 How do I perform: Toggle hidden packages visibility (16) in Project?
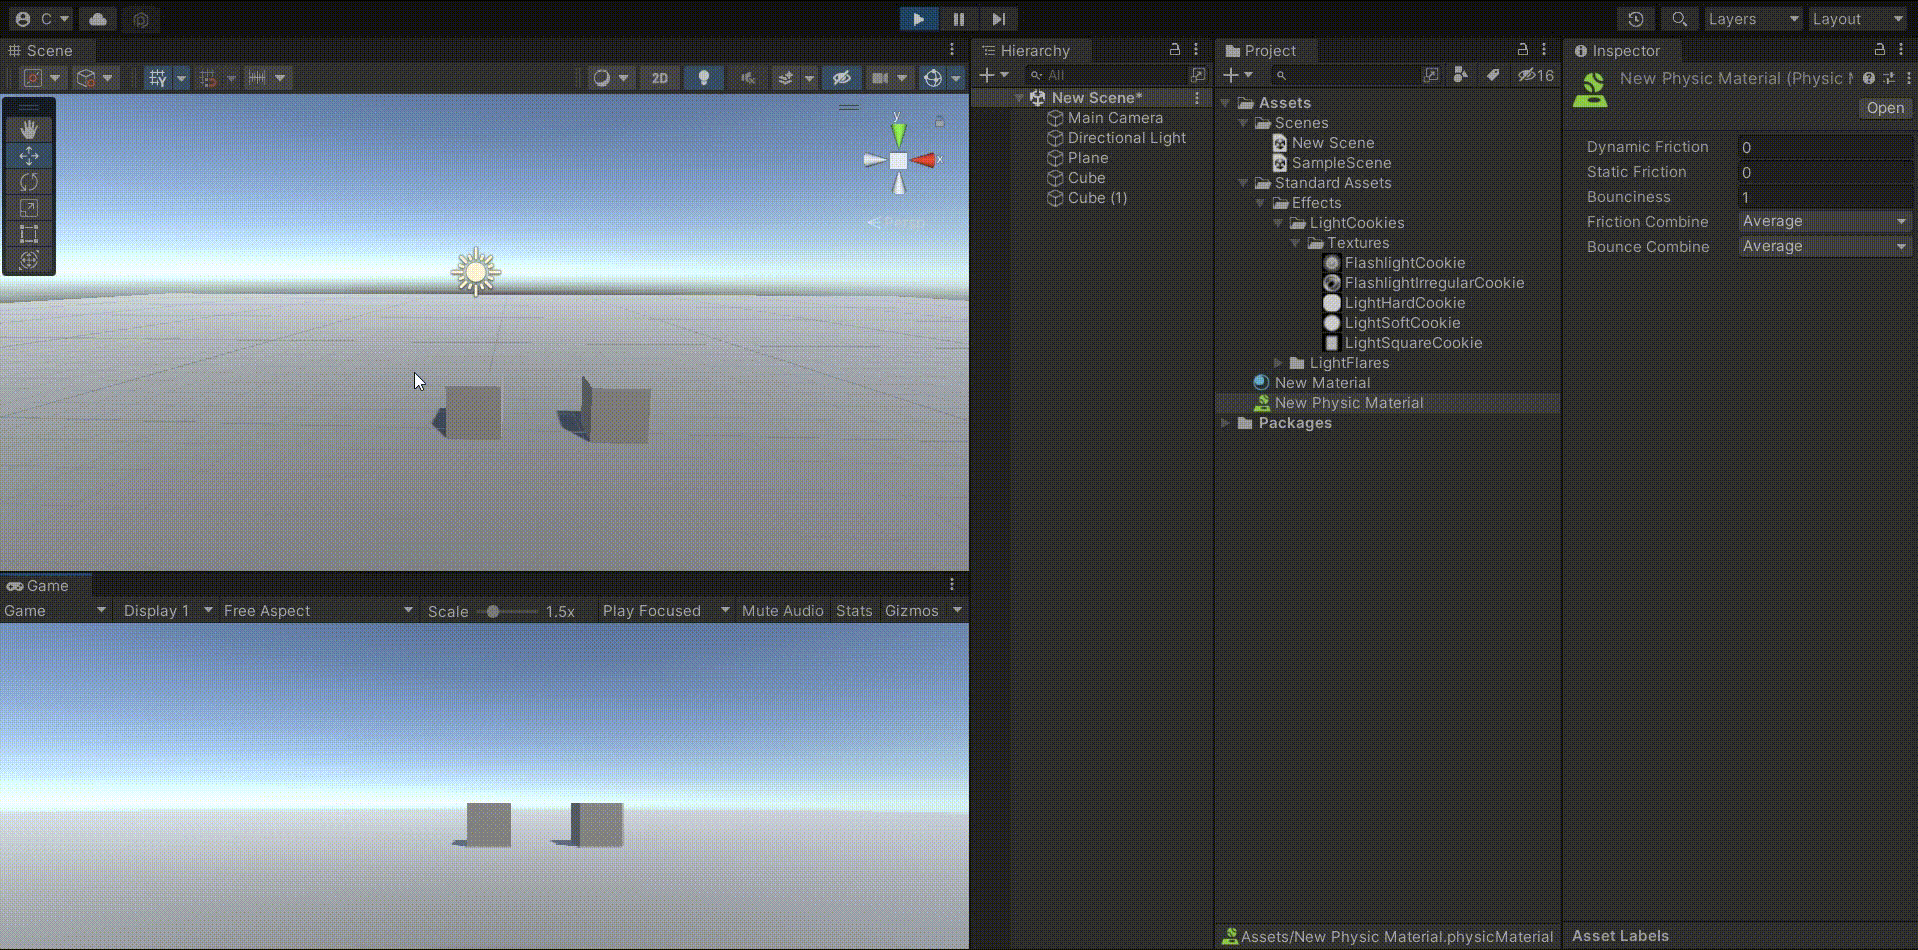click(1536, 75)
